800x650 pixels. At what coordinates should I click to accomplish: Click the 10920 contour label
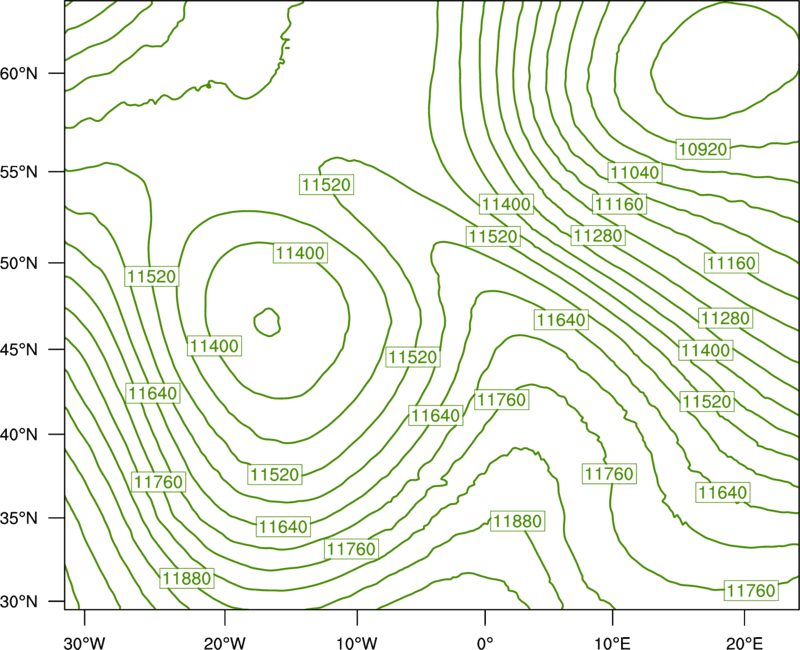coord(703,149)
